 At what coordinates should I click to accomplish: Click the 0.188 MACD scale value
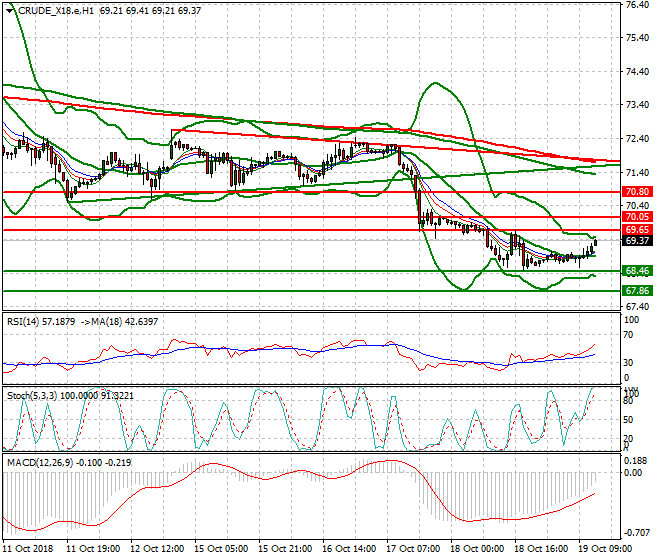pyautogui.click(x=636, y=461)
